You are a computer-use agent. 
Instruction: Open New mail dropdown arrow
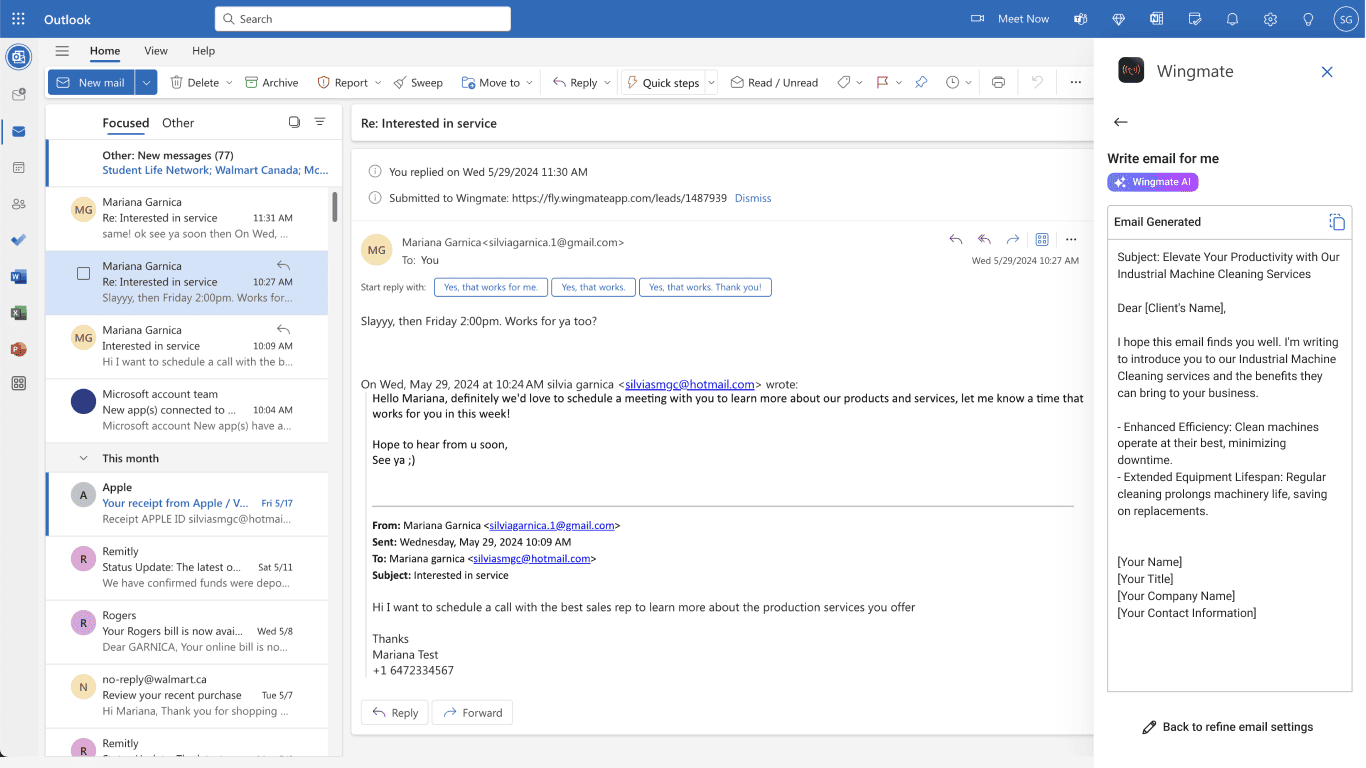[x=146, y=82]
